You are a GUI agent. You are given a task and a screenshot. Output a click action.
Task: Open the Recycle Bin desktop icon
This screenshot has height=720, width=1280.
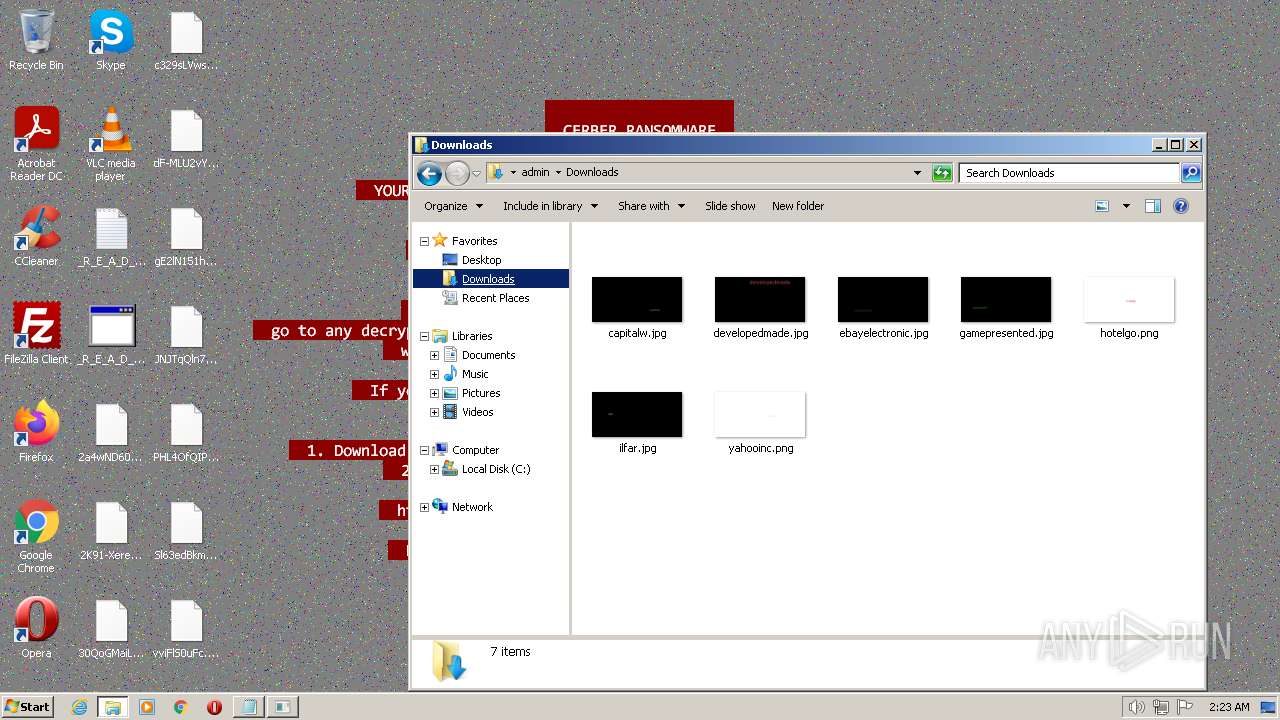(36, 41)
